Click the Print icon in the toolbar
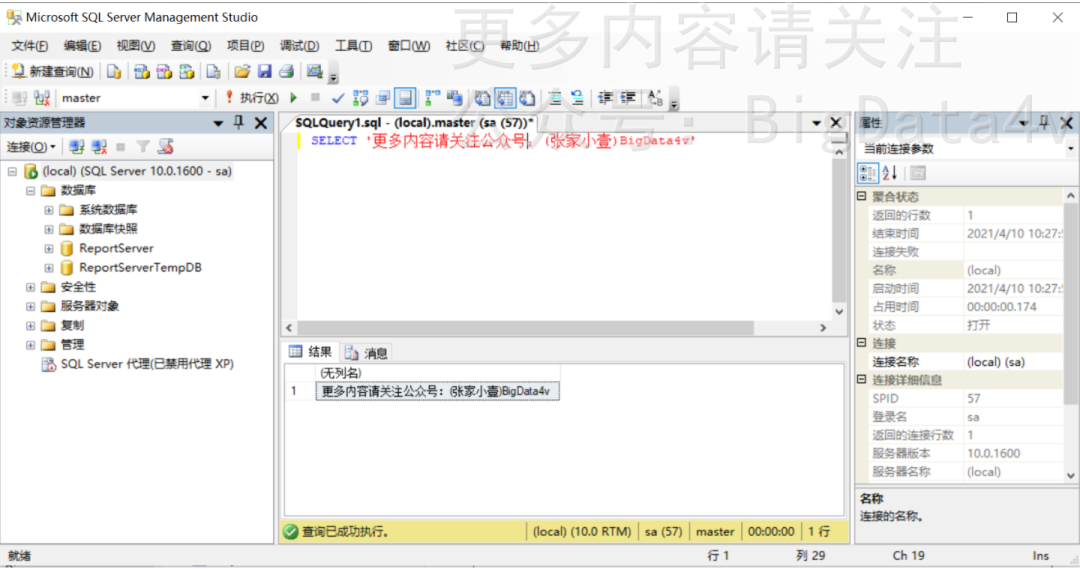 click(x=287, y=72)
